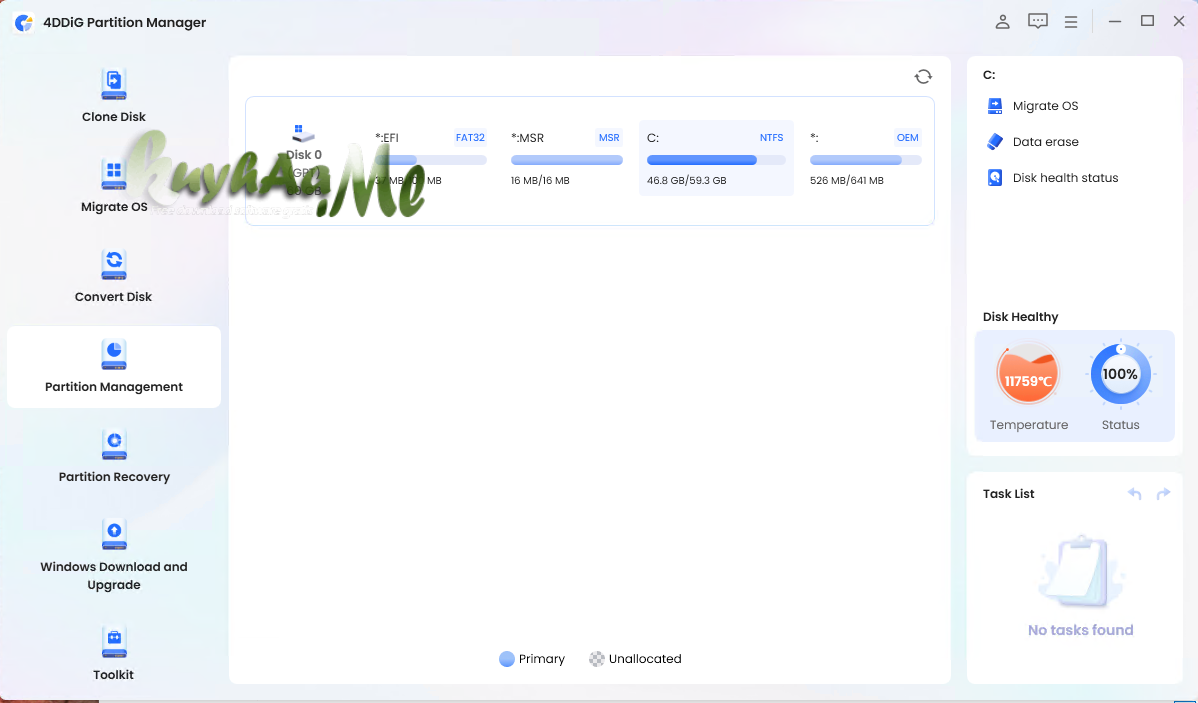
Task: Open the feedback chat icon
Action: coord(1038,21)
